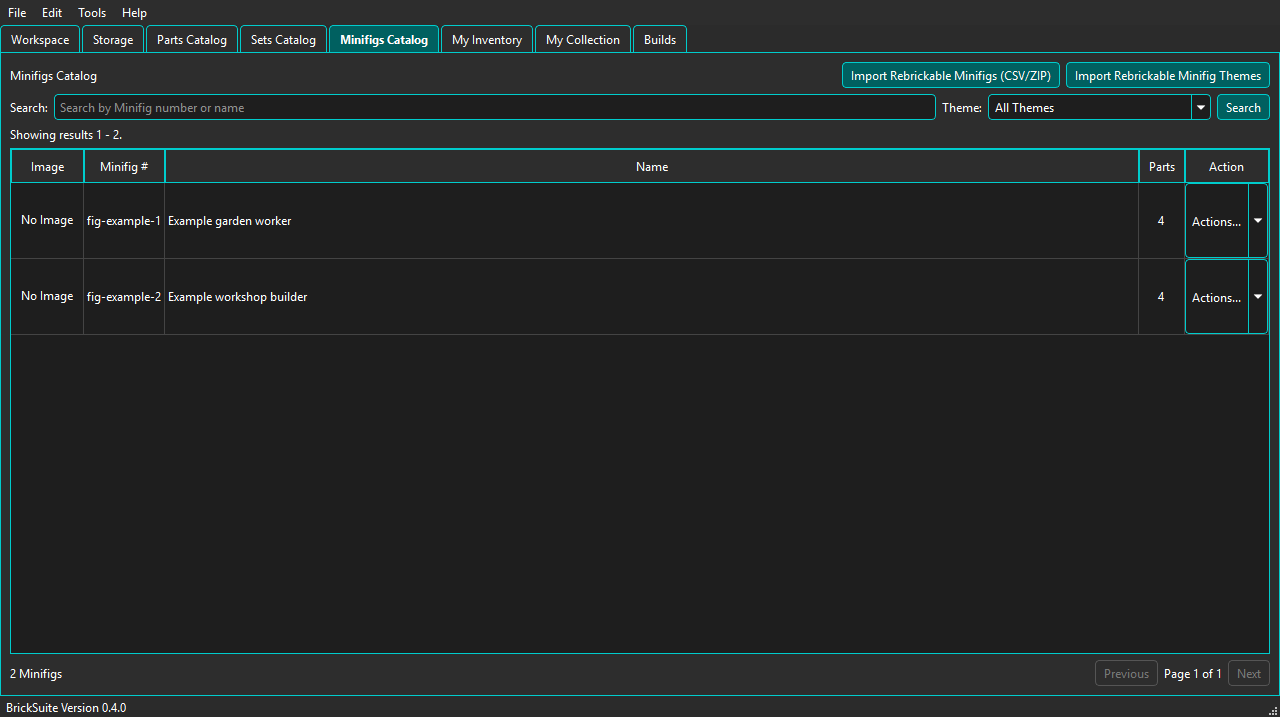Viewport: 1280px width, 717px height.
Task: Open the Tools menu
Action: [92, 13]
